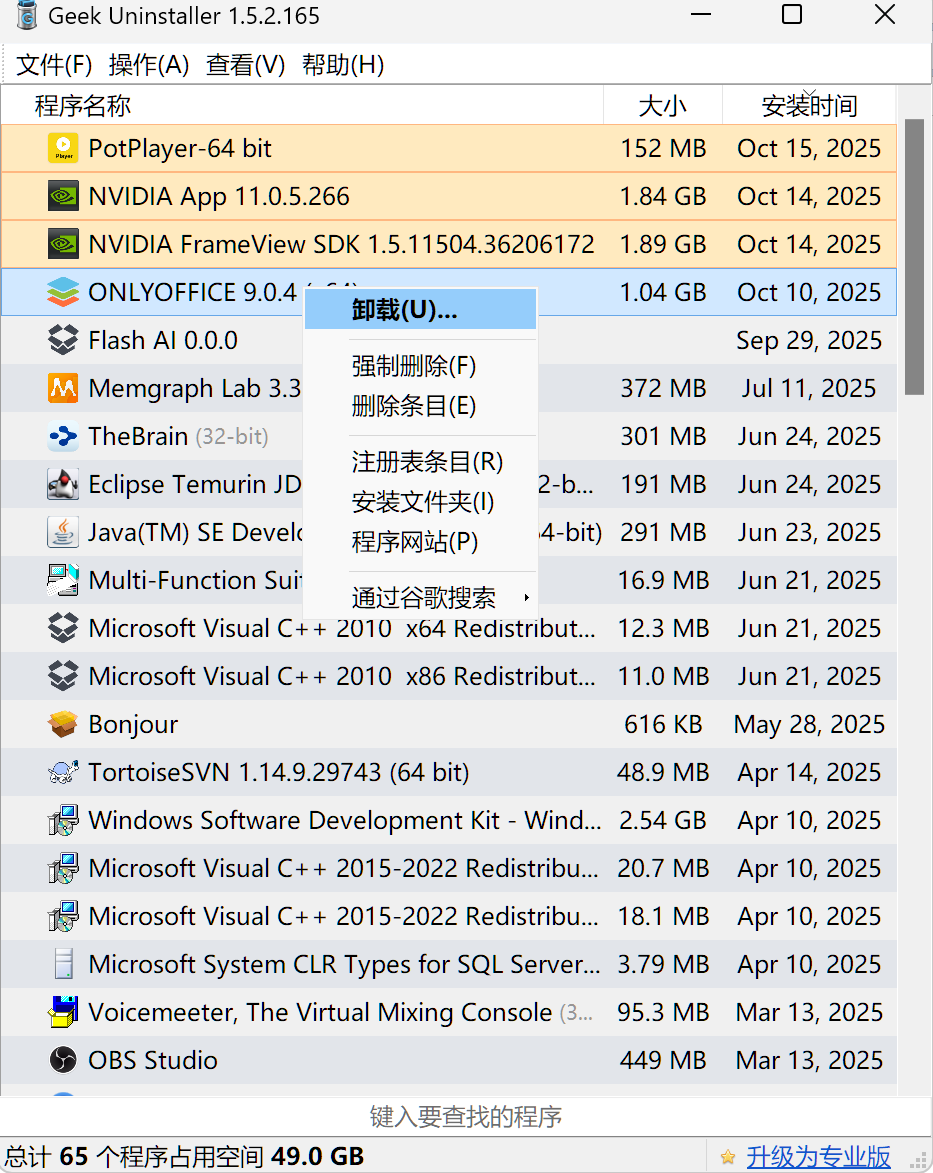
Task: Sort list by 大小 column header
Action: pyautogui.click(x=662, y=106)
